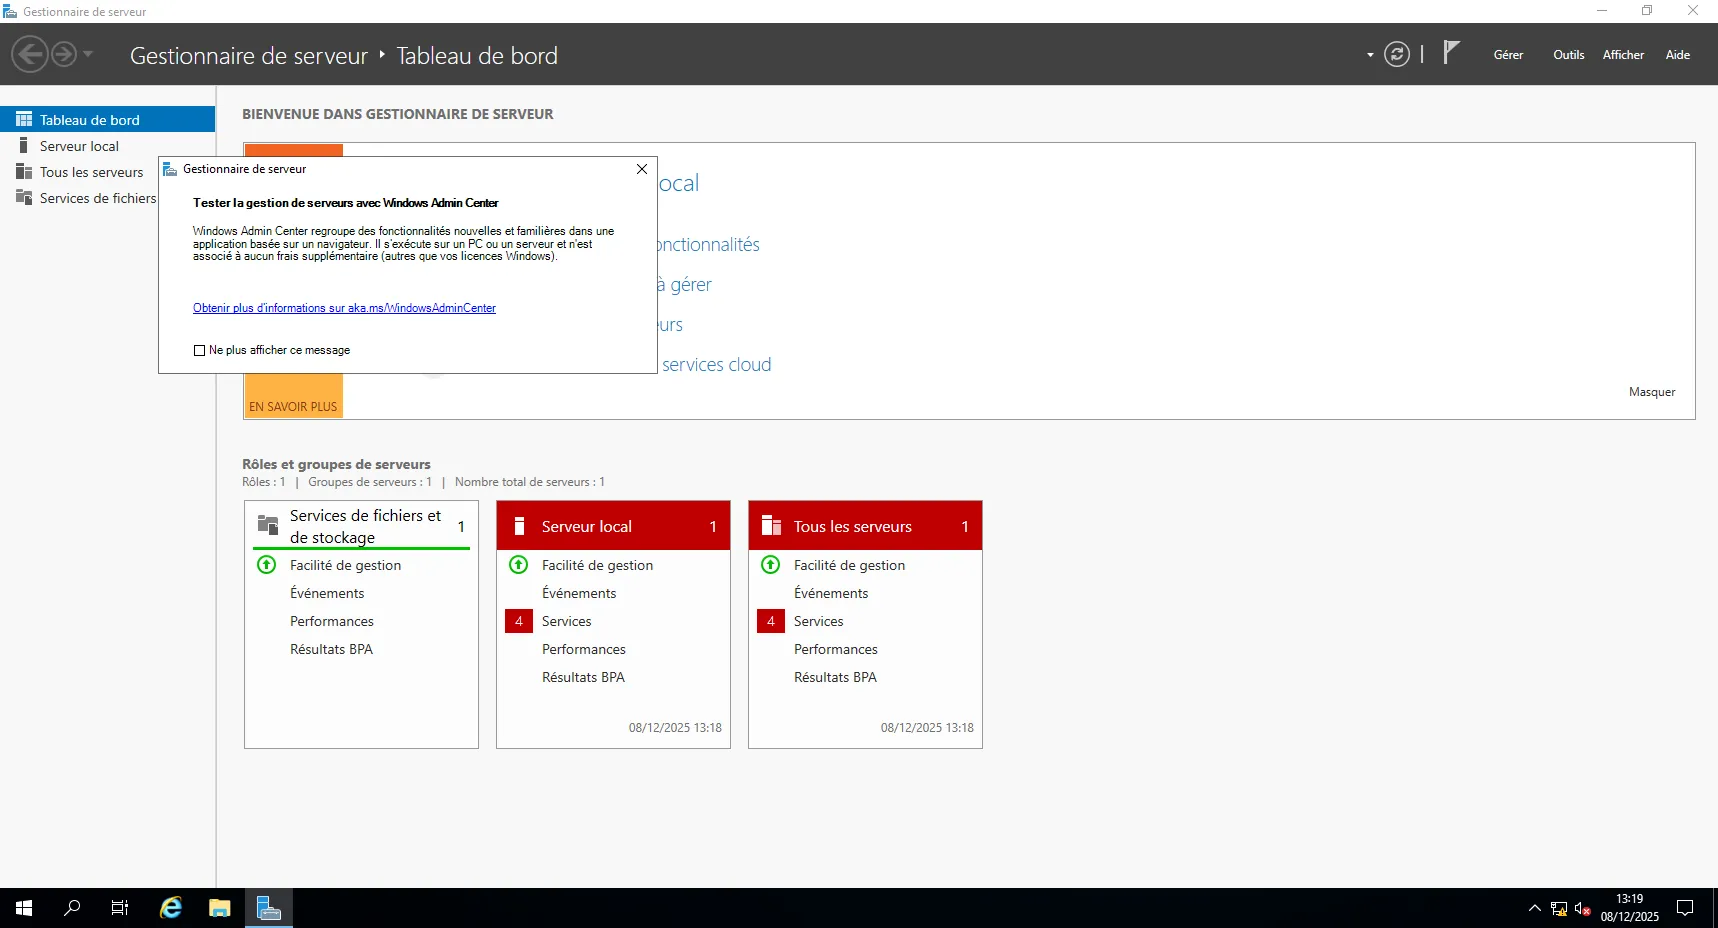Image resolution: width=1718 pixels, height=928 pixels.
Task: Open Résultats BPA in Tous les serveurs tile
Action: 835,677
